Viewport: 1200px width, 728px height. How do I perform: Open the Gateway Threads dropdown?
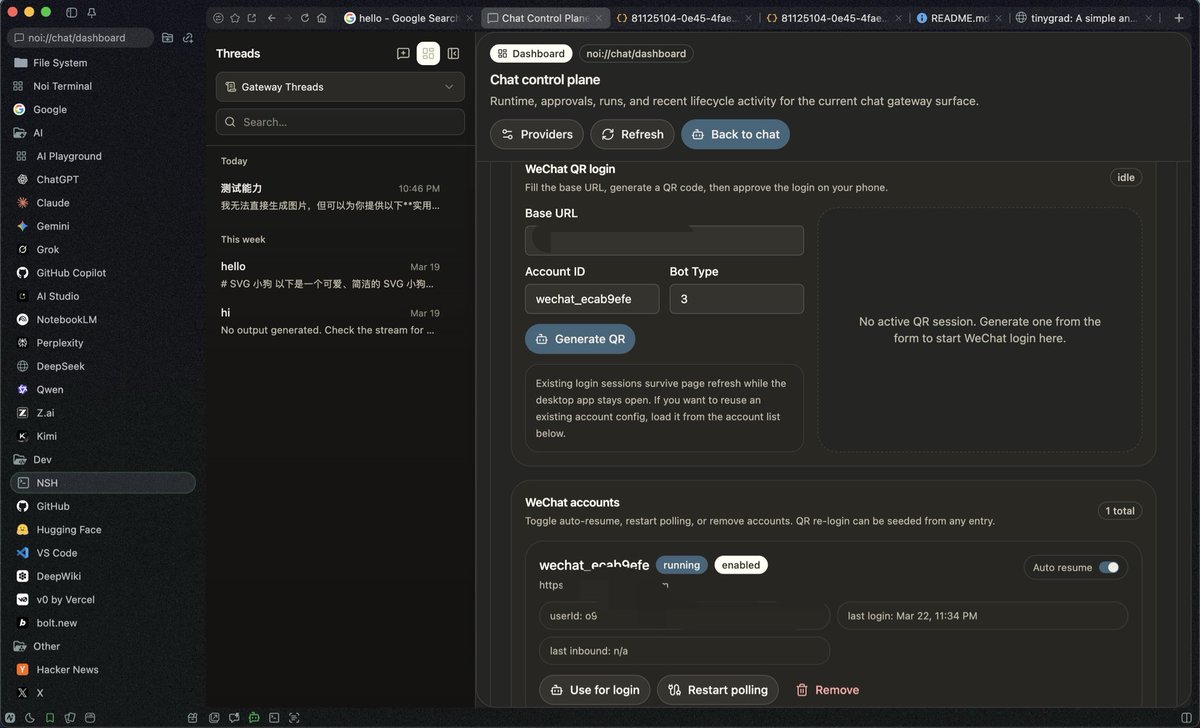pyautogui.click(x=340, y=87)
